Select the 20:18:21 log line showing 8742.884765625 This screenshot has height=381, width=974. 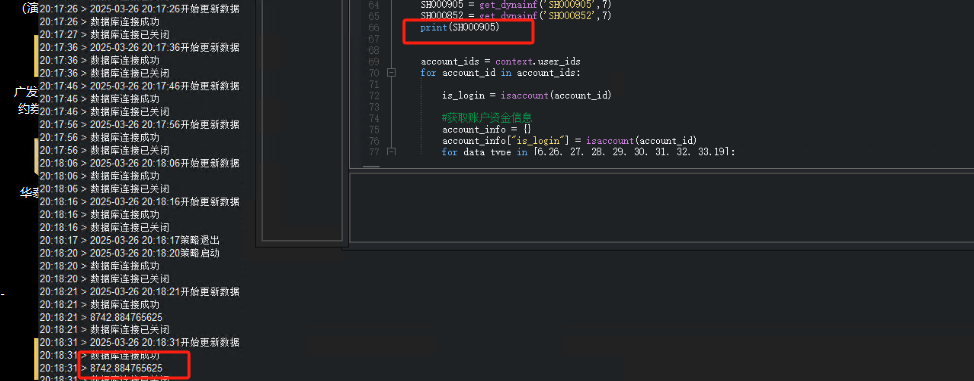tap(101, 317)
